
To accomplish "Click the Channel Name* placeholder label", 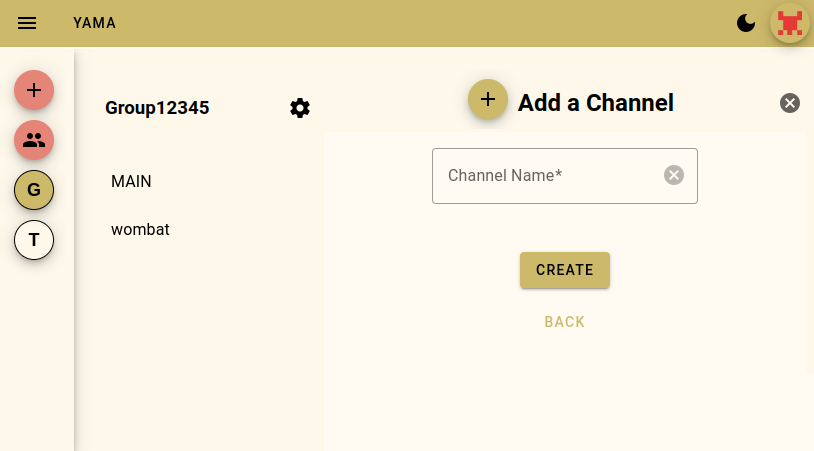I will [x=505, y=175].
